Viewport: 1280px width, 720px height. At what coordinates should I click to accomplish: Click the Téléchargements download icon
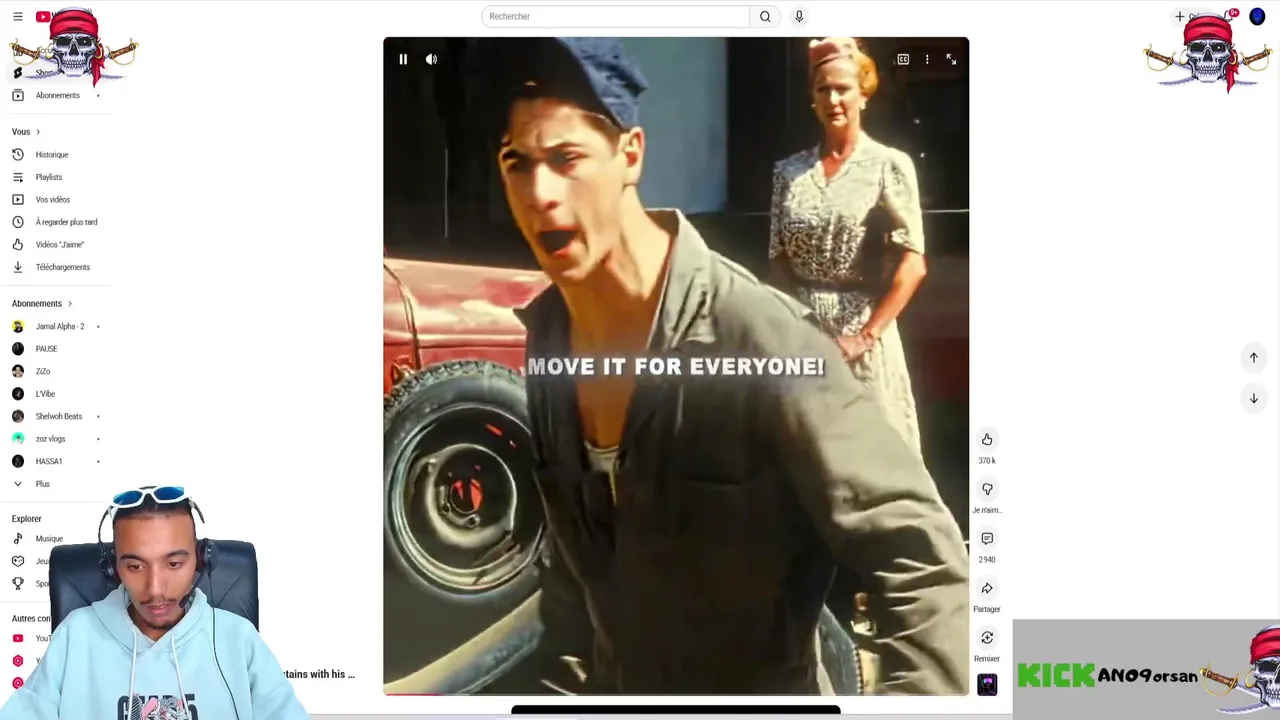point(17,267)
